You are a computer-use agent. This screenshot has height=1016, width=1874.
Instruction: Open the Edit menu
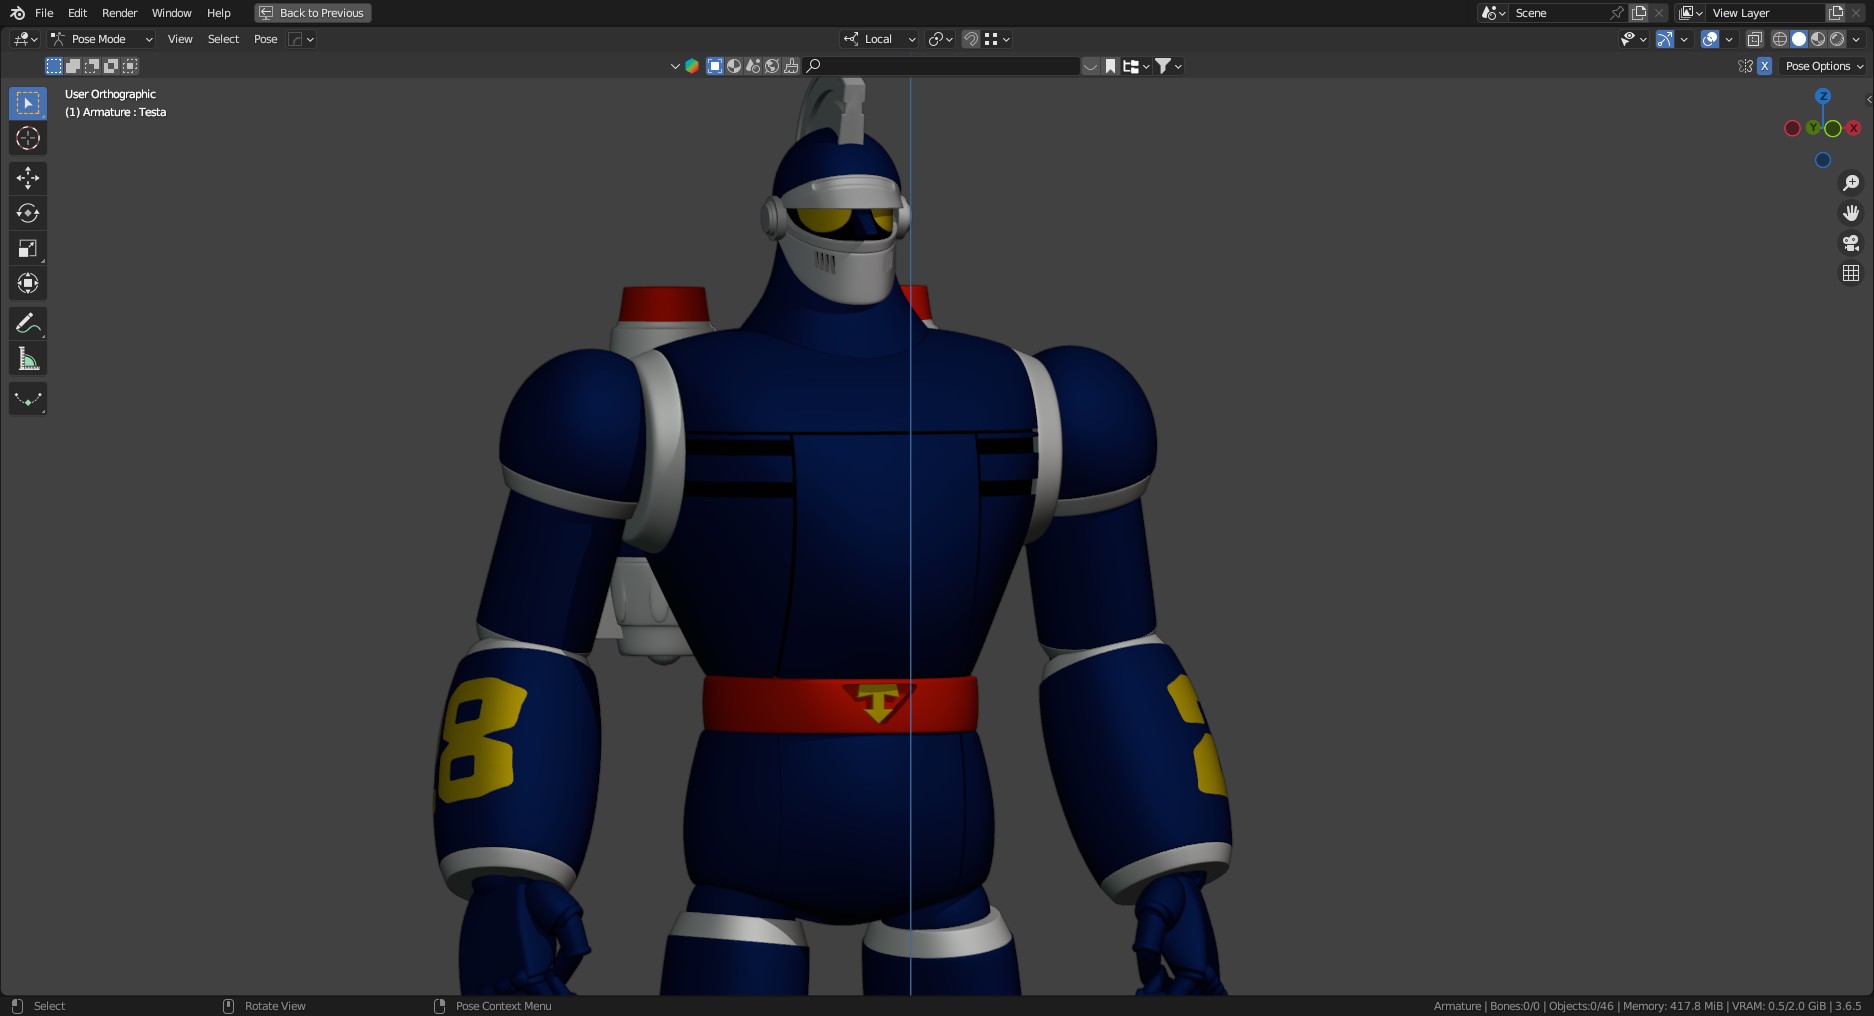(x=77, y=13)
